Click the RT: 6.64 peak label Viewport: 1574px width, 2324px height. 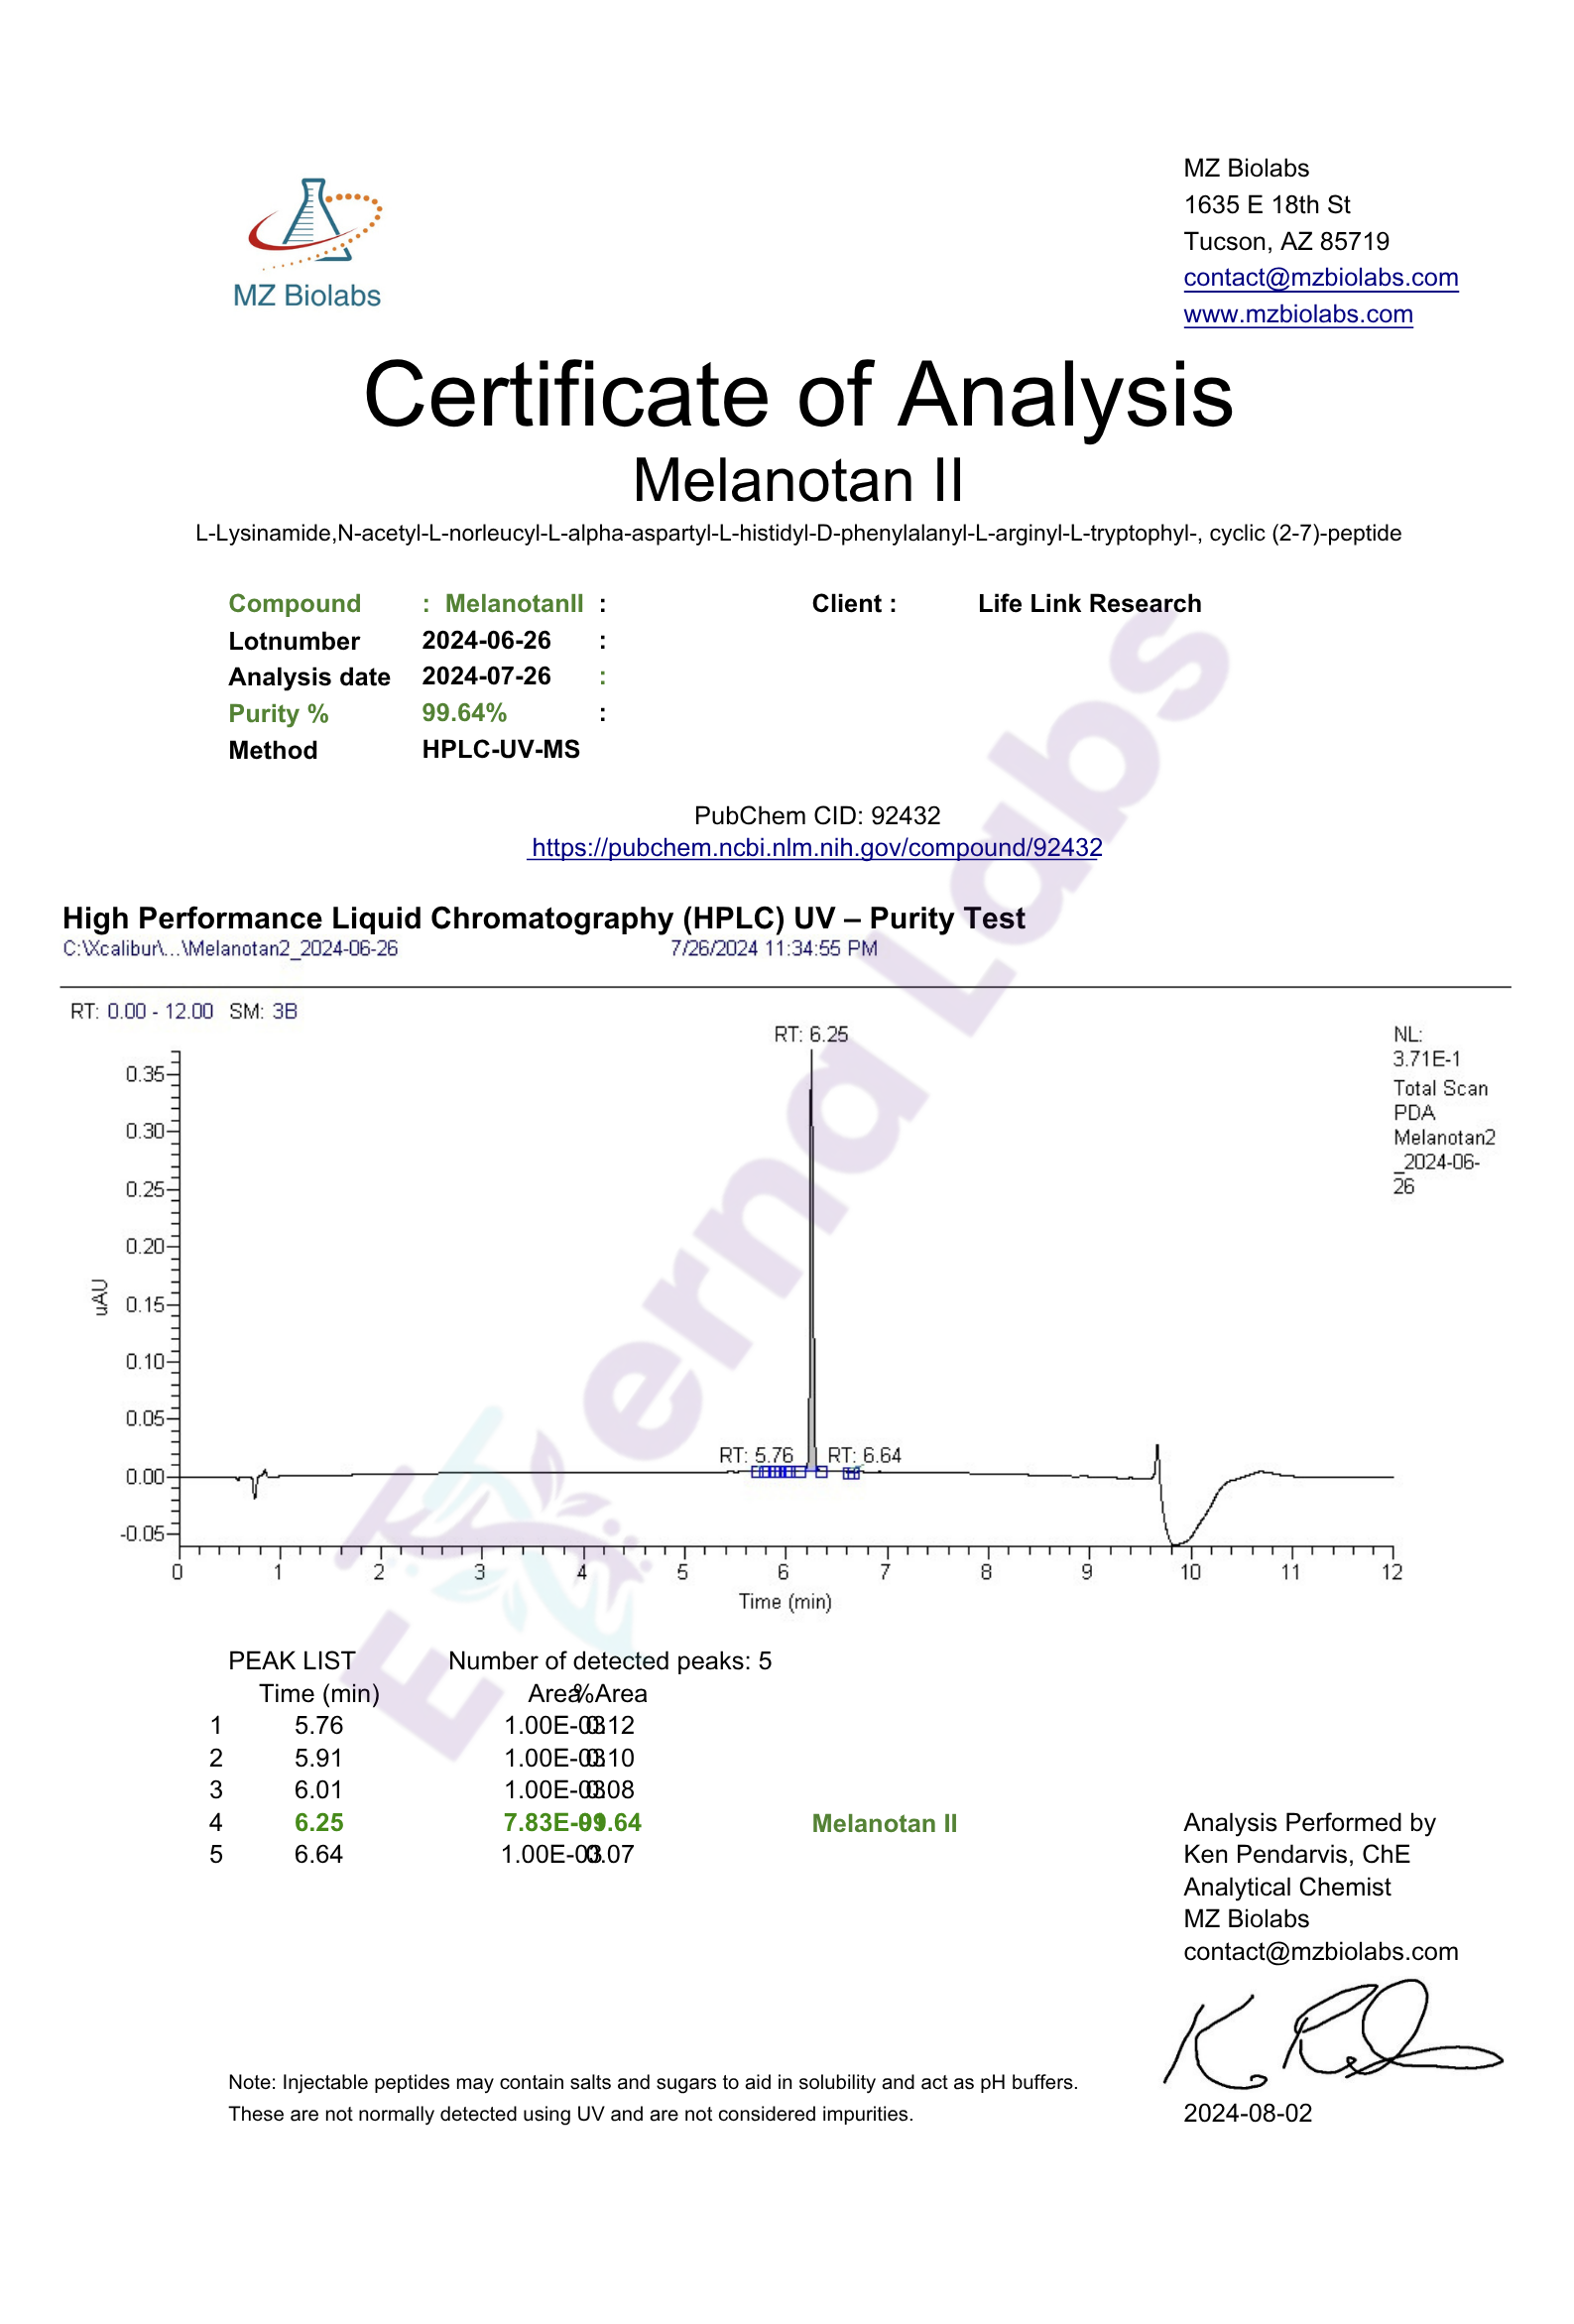pyautogui.click(x=864, y=1455)
